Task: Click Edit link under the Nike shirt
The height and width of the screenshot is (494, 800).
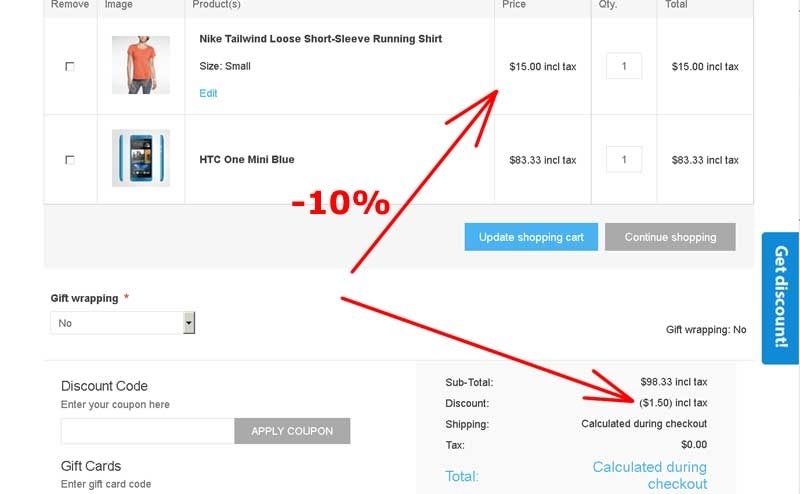Action: [208, 93]
